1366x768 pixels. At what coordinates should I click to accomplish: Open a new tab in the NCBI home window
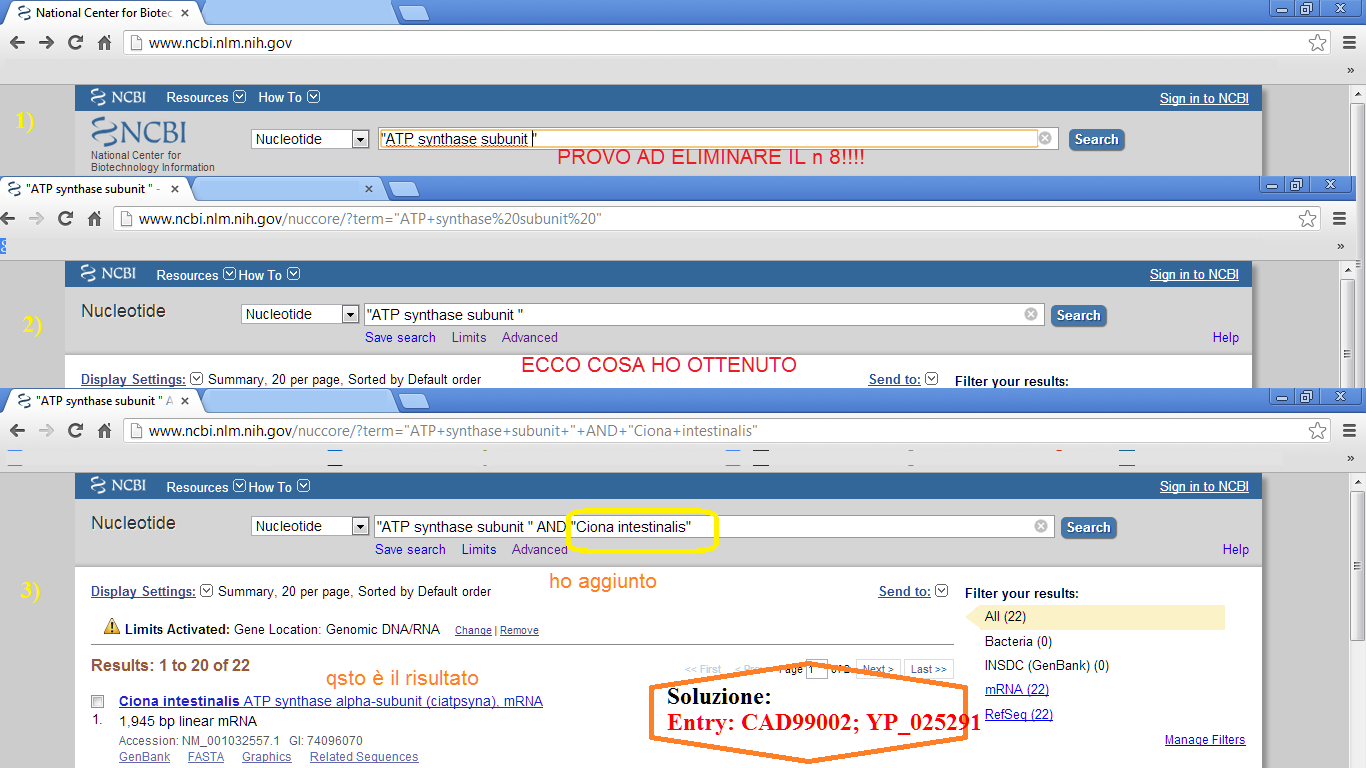tap(413, 13)
